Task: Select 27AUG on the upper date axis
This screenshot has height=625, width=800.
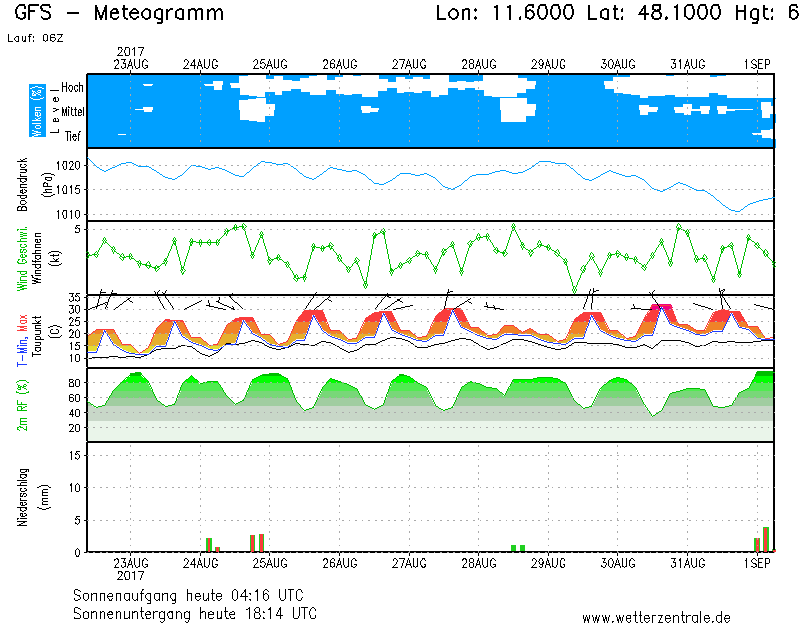Action: point(409,65)
